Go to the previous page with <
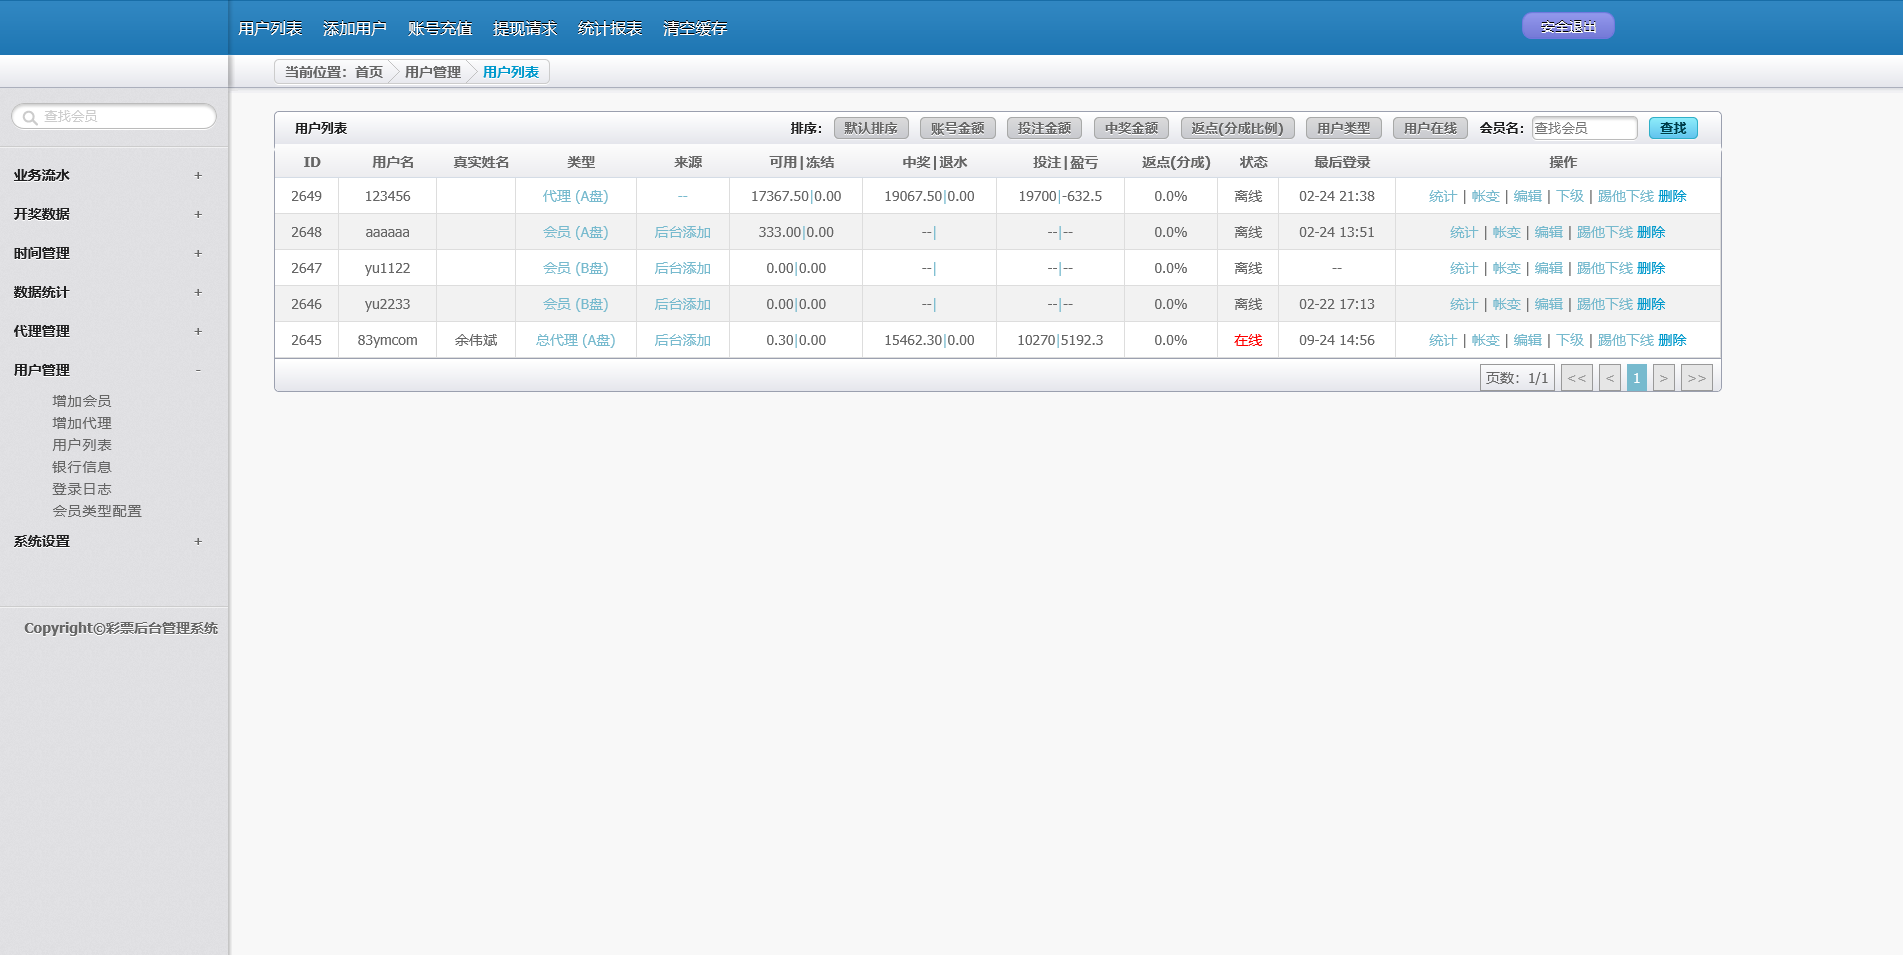1903x955 pixels. [x=1610, y=378]
